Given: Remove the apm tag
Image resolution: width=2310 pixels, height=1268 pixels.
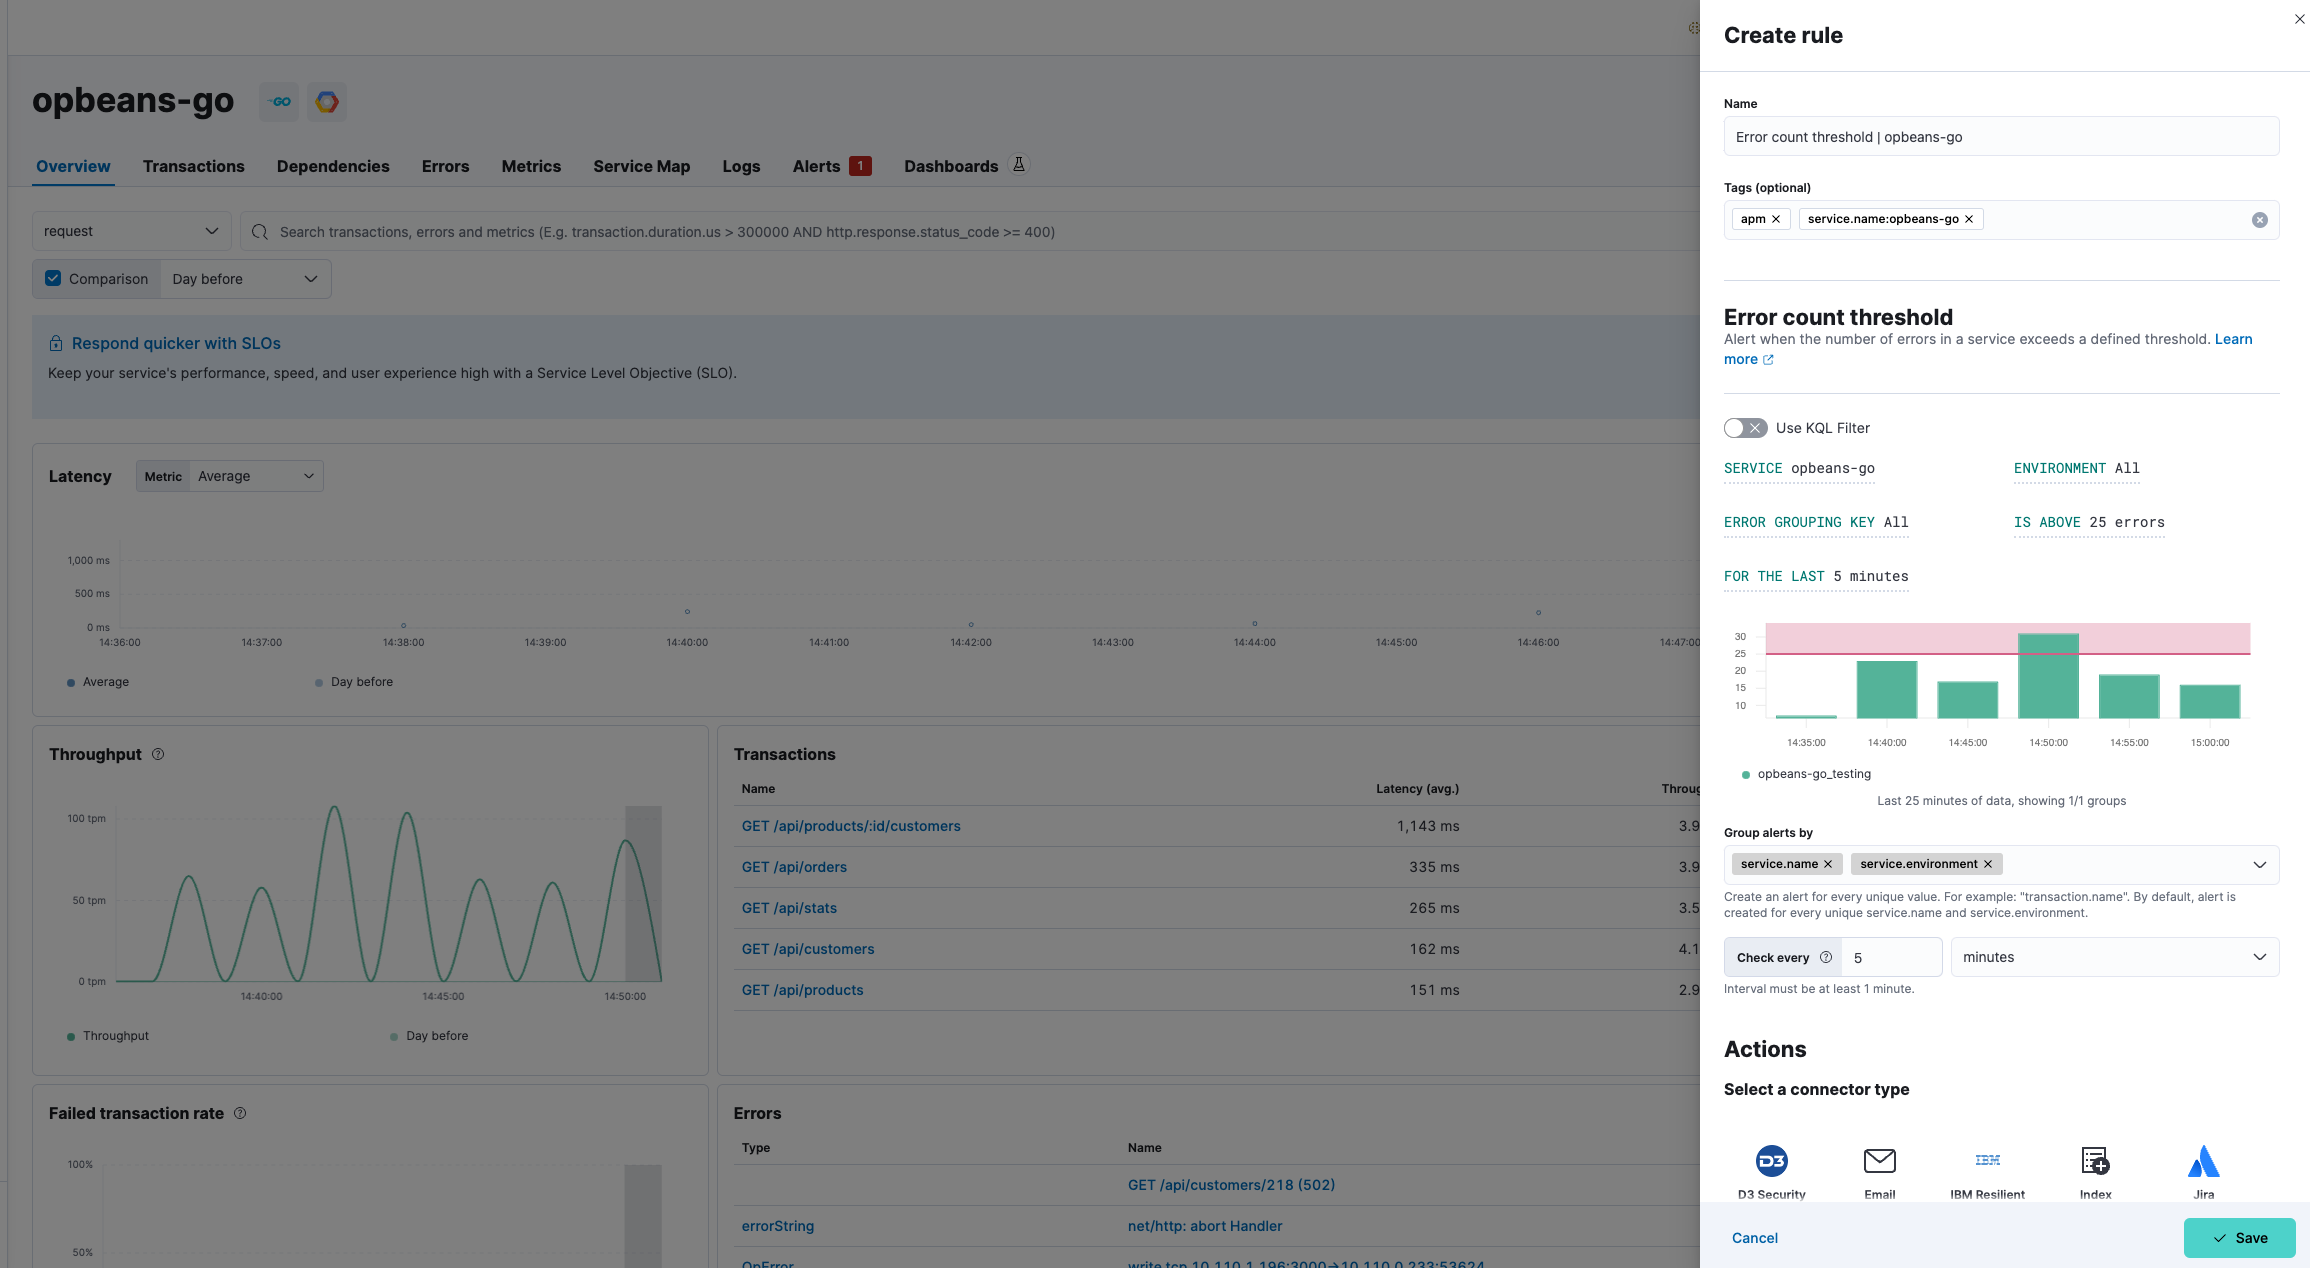Looking at the screenshot, I should [x=1776, y=219].
